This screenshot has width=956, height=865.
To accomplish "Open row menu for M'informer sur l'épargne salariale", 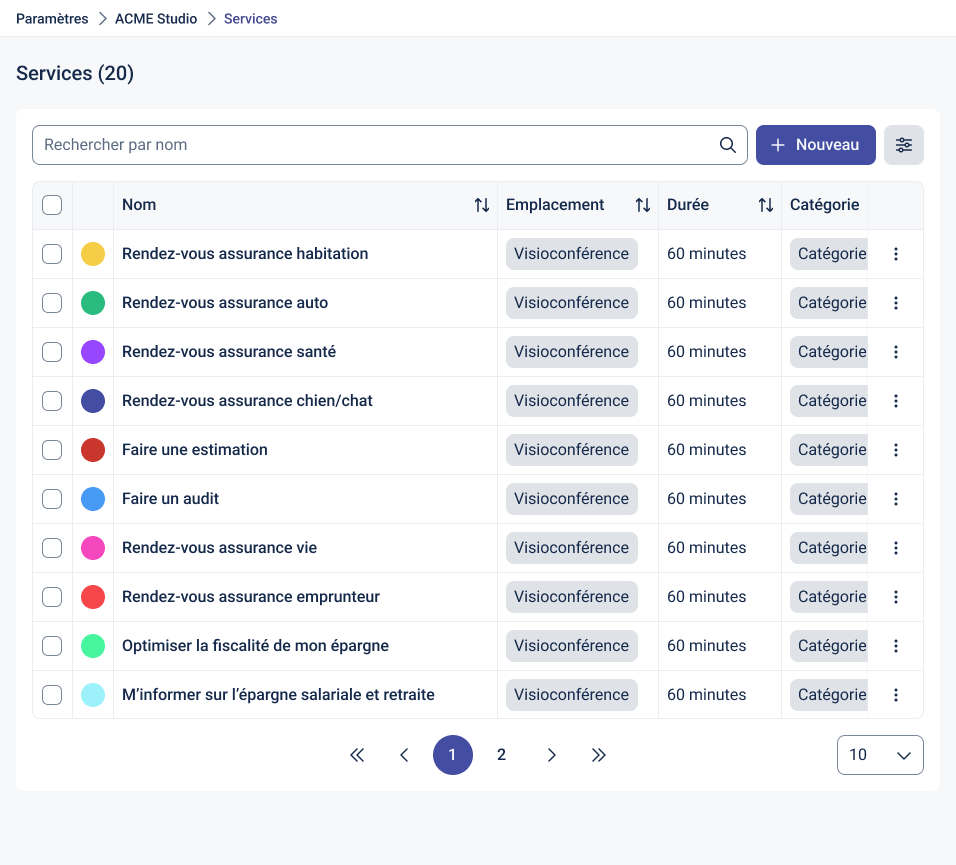I will click(896, 695).
